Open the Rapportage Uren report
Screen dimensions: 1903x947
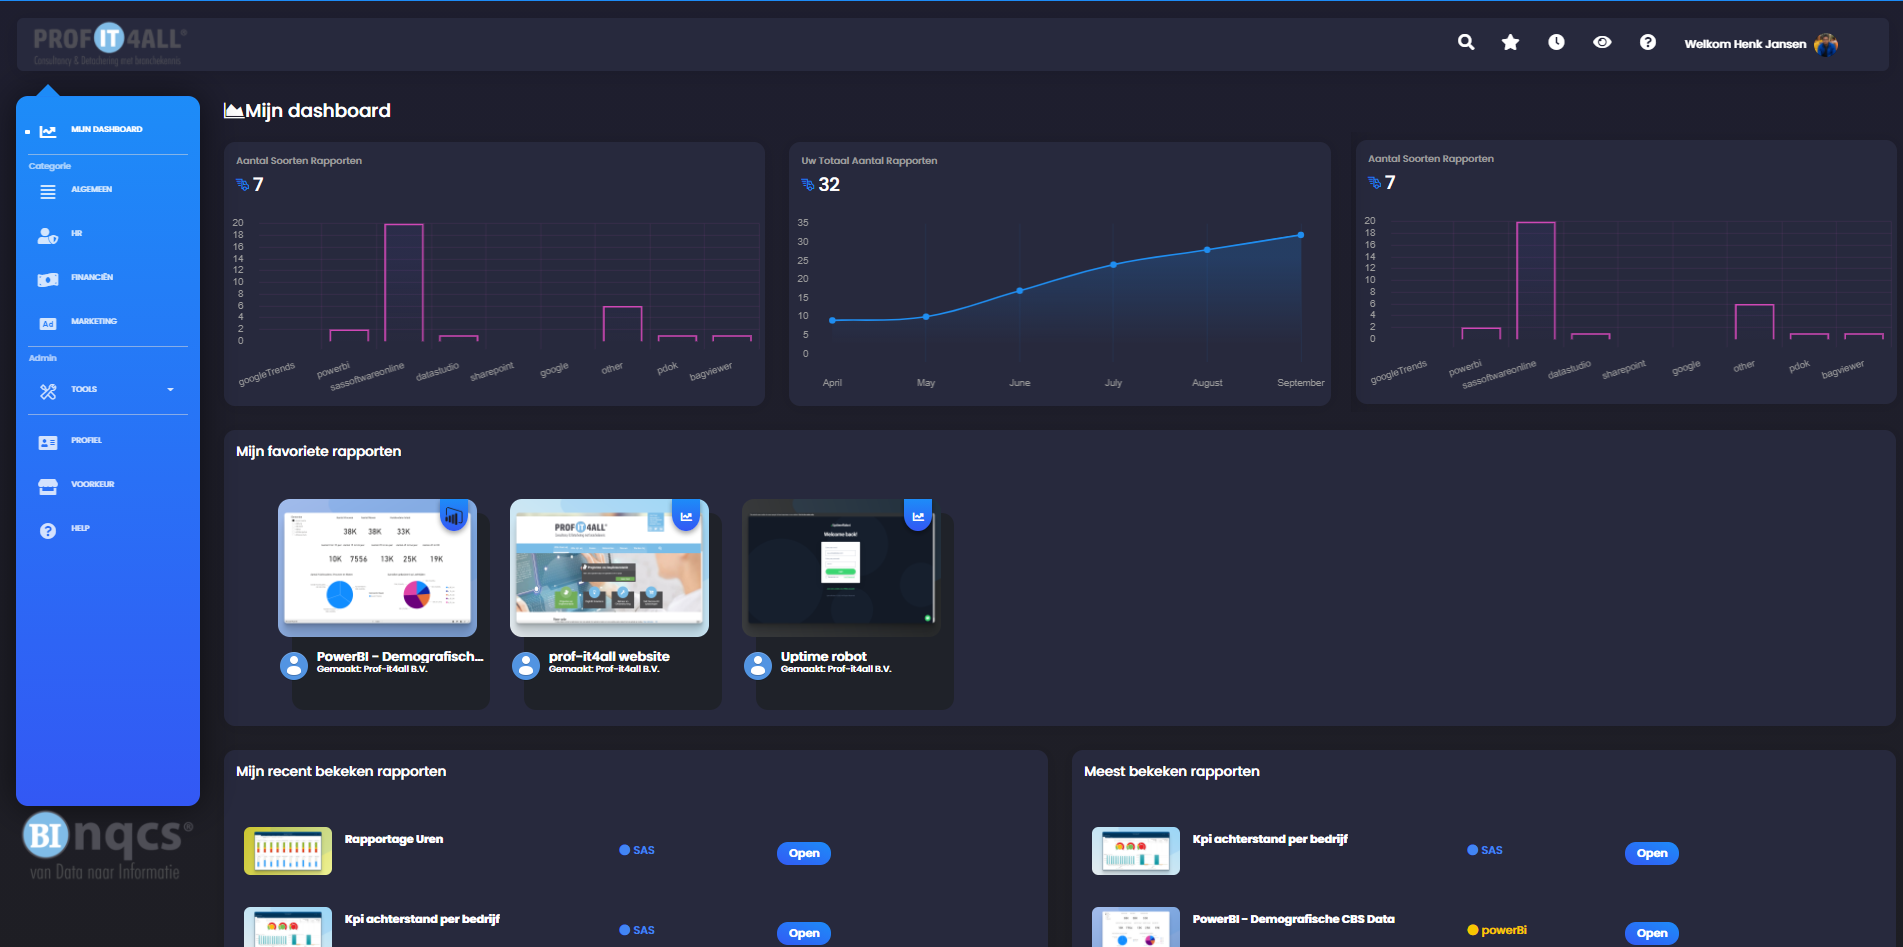click(804, 853)
